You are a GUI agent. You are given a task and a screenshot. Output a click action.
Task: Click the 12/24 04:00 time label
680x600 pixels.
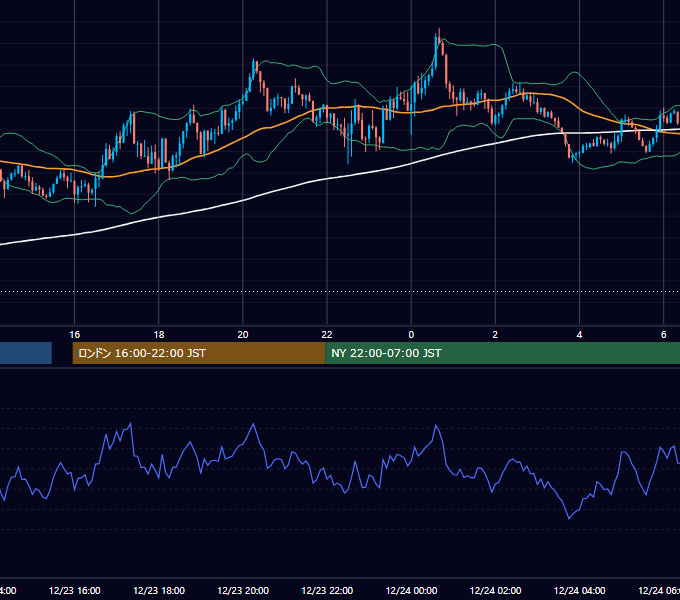point(579,590)
